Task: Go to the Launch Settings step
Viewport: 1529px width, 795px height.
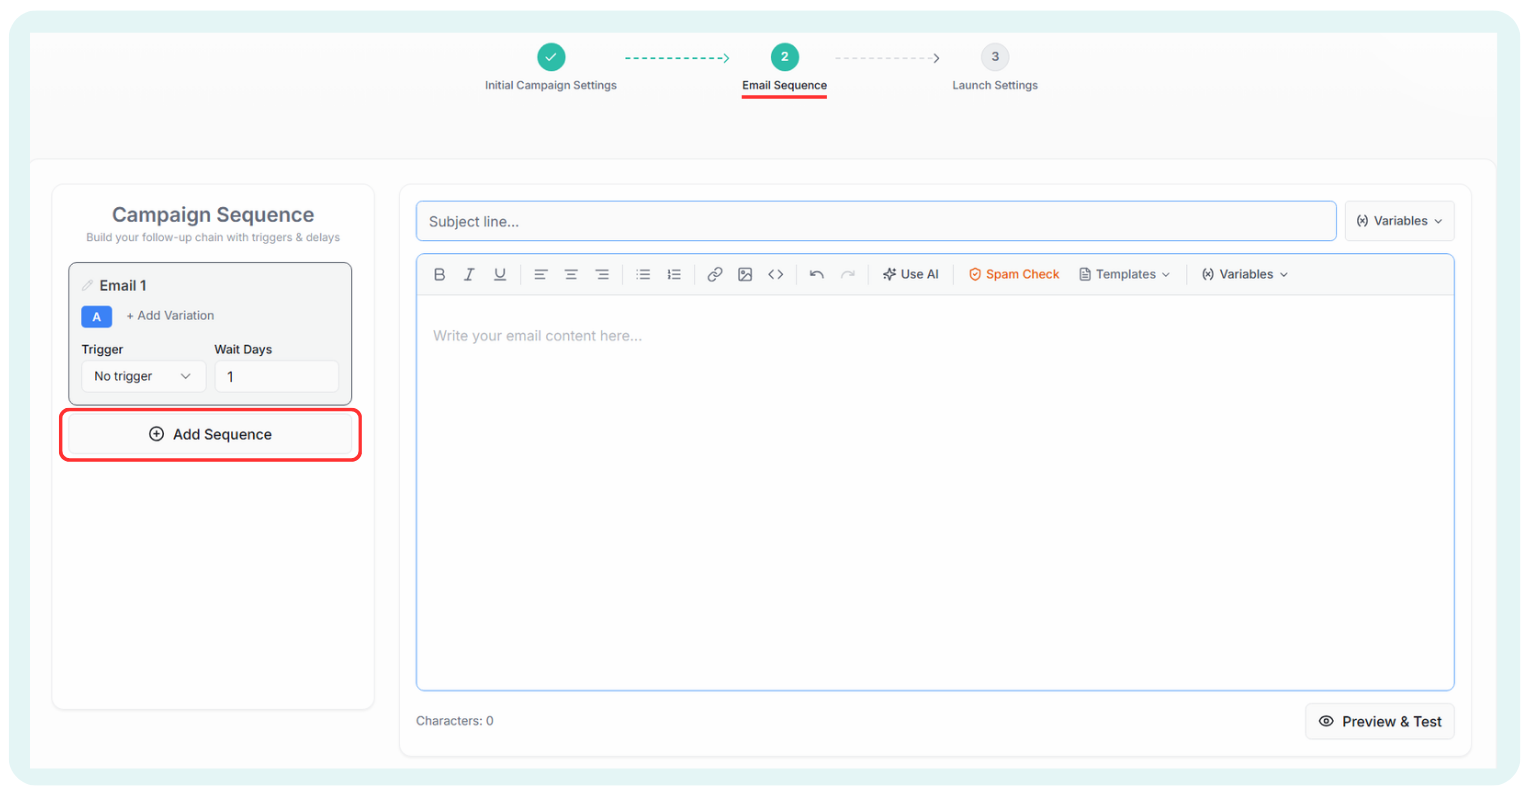Action: click(995, 85)
